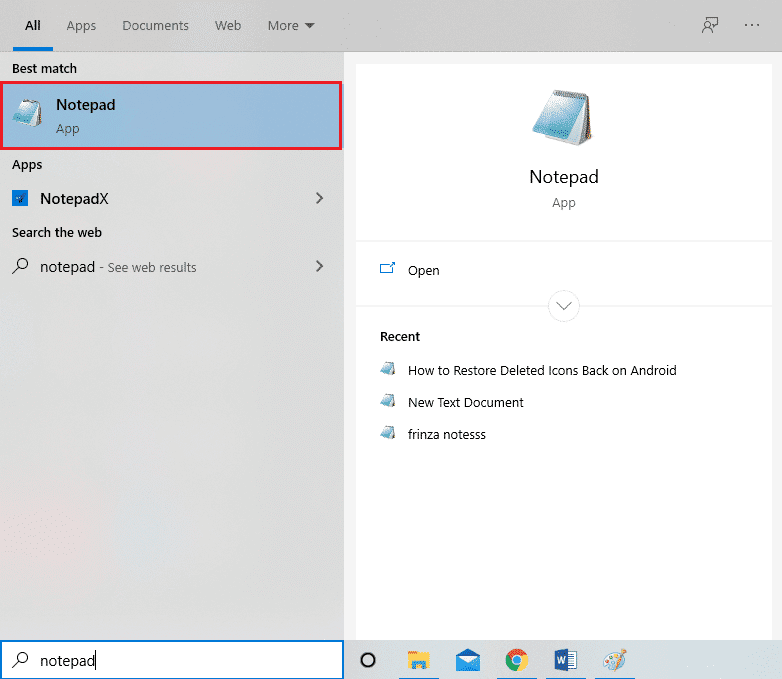
Task: Click the Notepad icon in best match
Action: pyautogui.click(x=27, y=113)
